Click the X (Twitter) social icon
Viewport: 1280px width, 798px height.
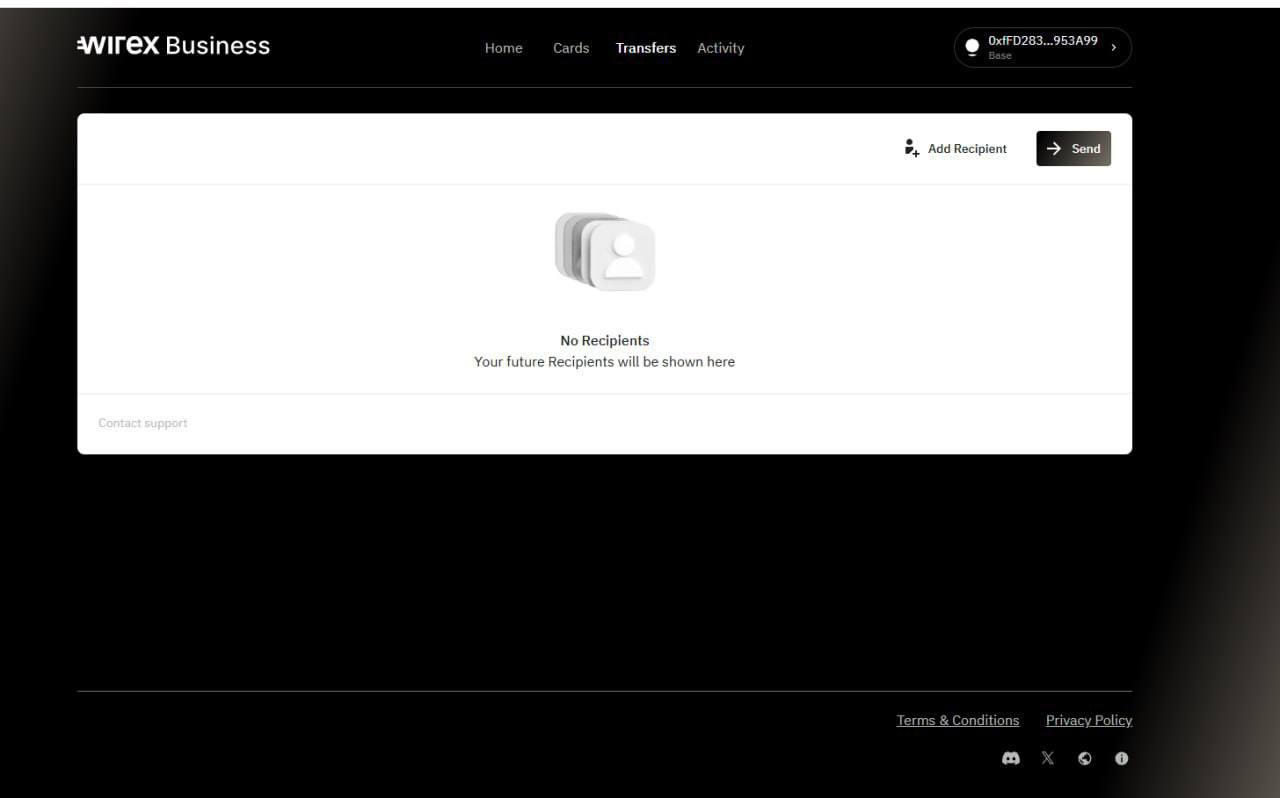(x=1048, y=758)
